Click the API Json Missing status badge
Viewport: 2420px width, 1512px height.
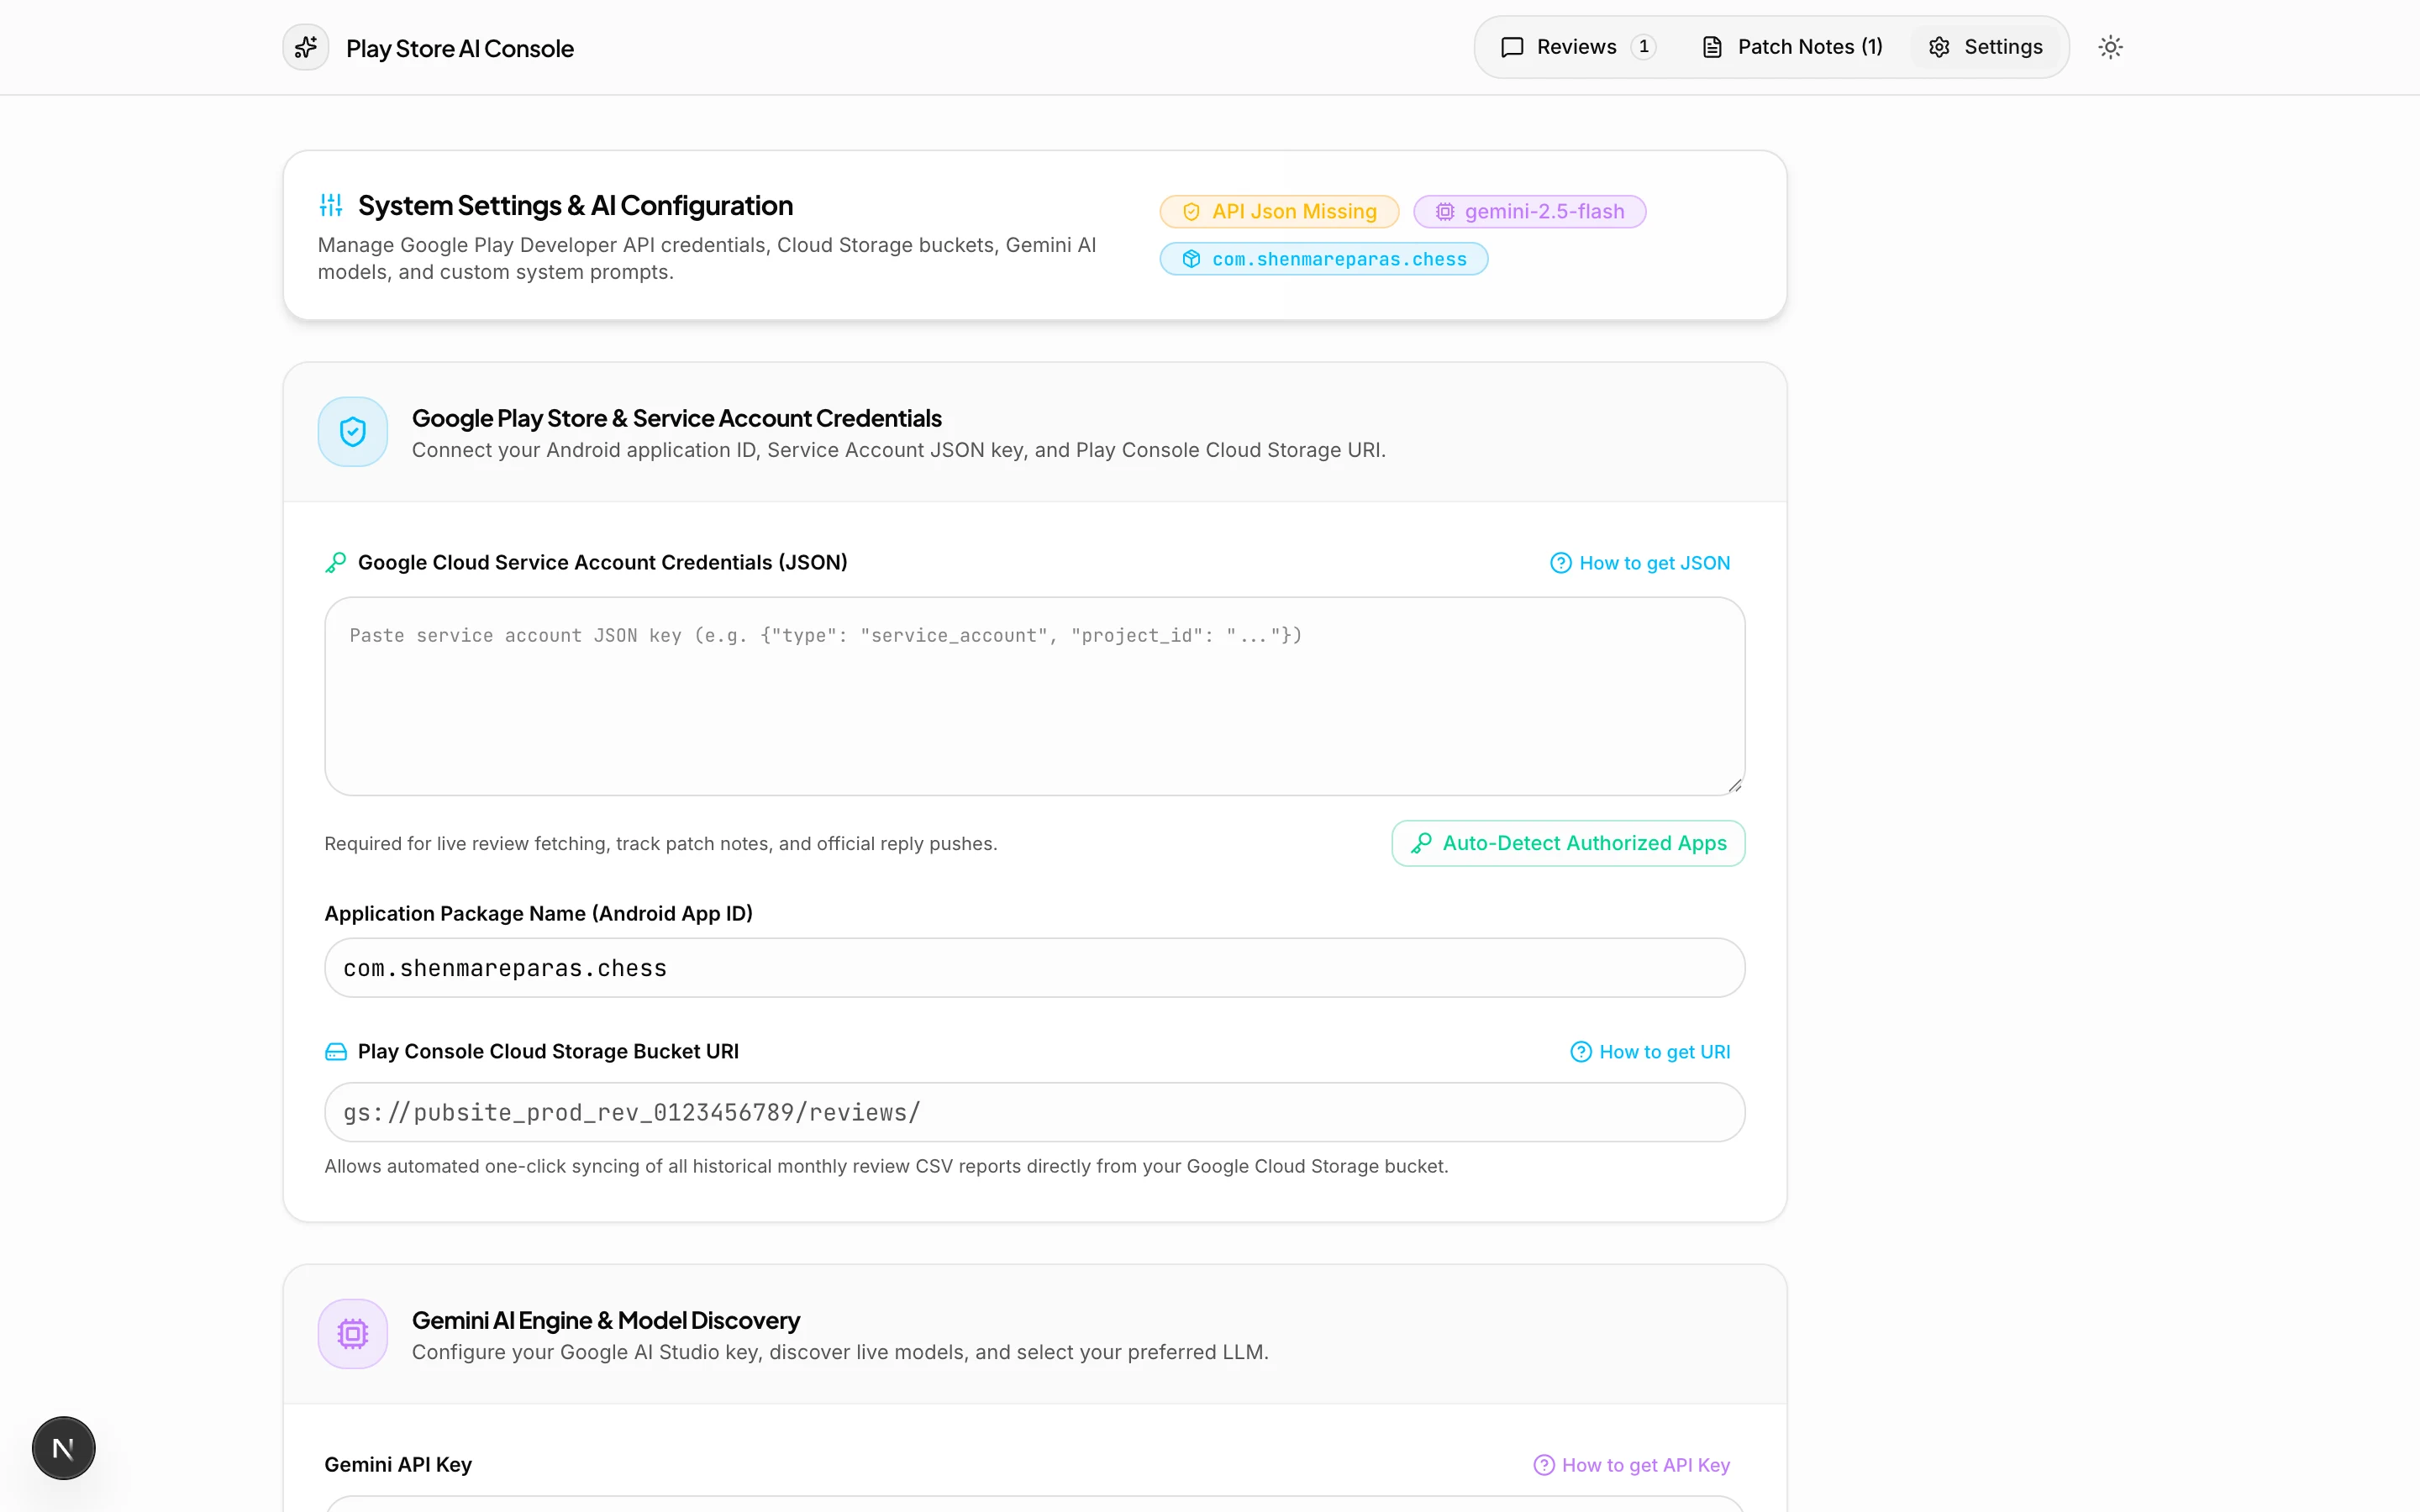[1279, 211]
